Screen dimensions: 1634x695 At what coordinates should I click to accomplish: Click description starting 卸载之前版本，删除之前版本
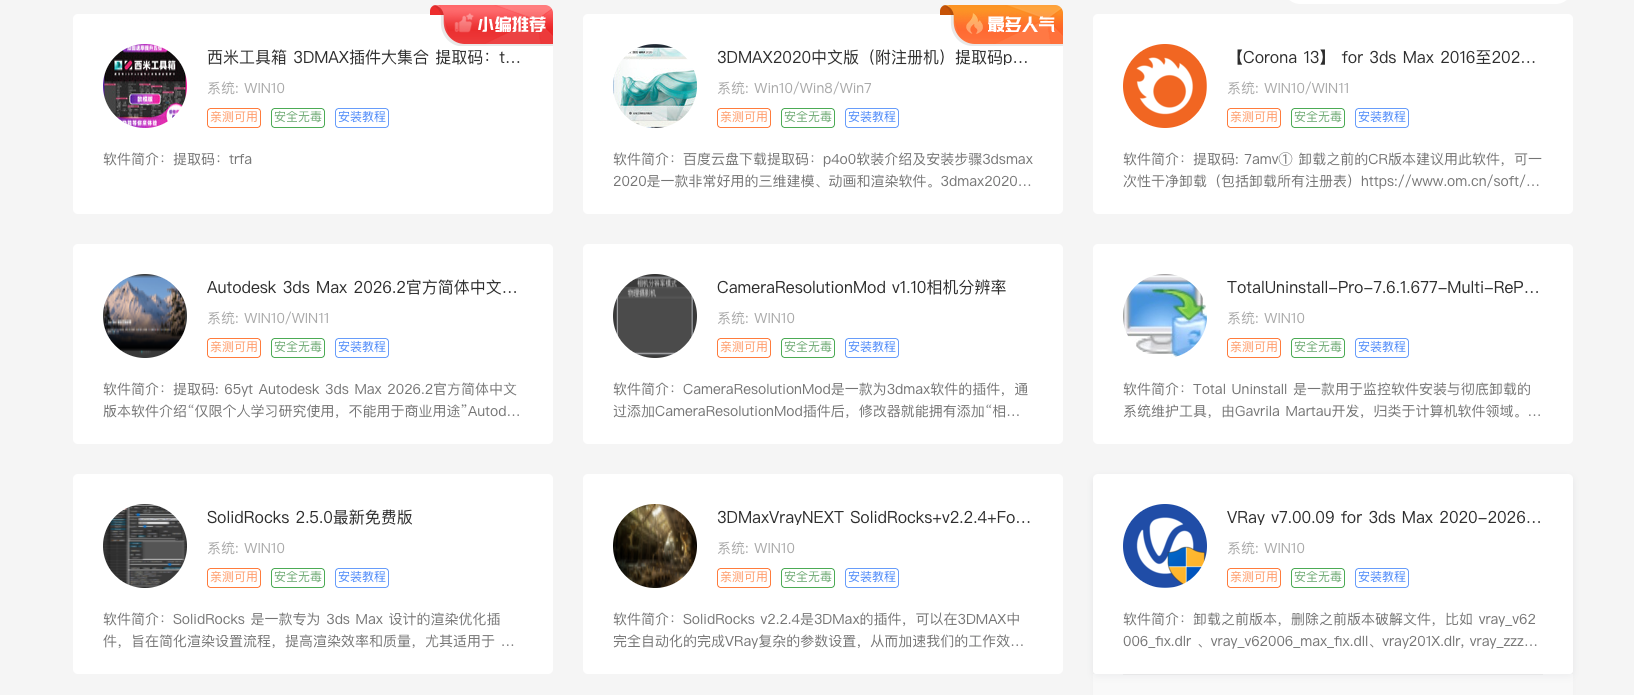point(1331,630)
